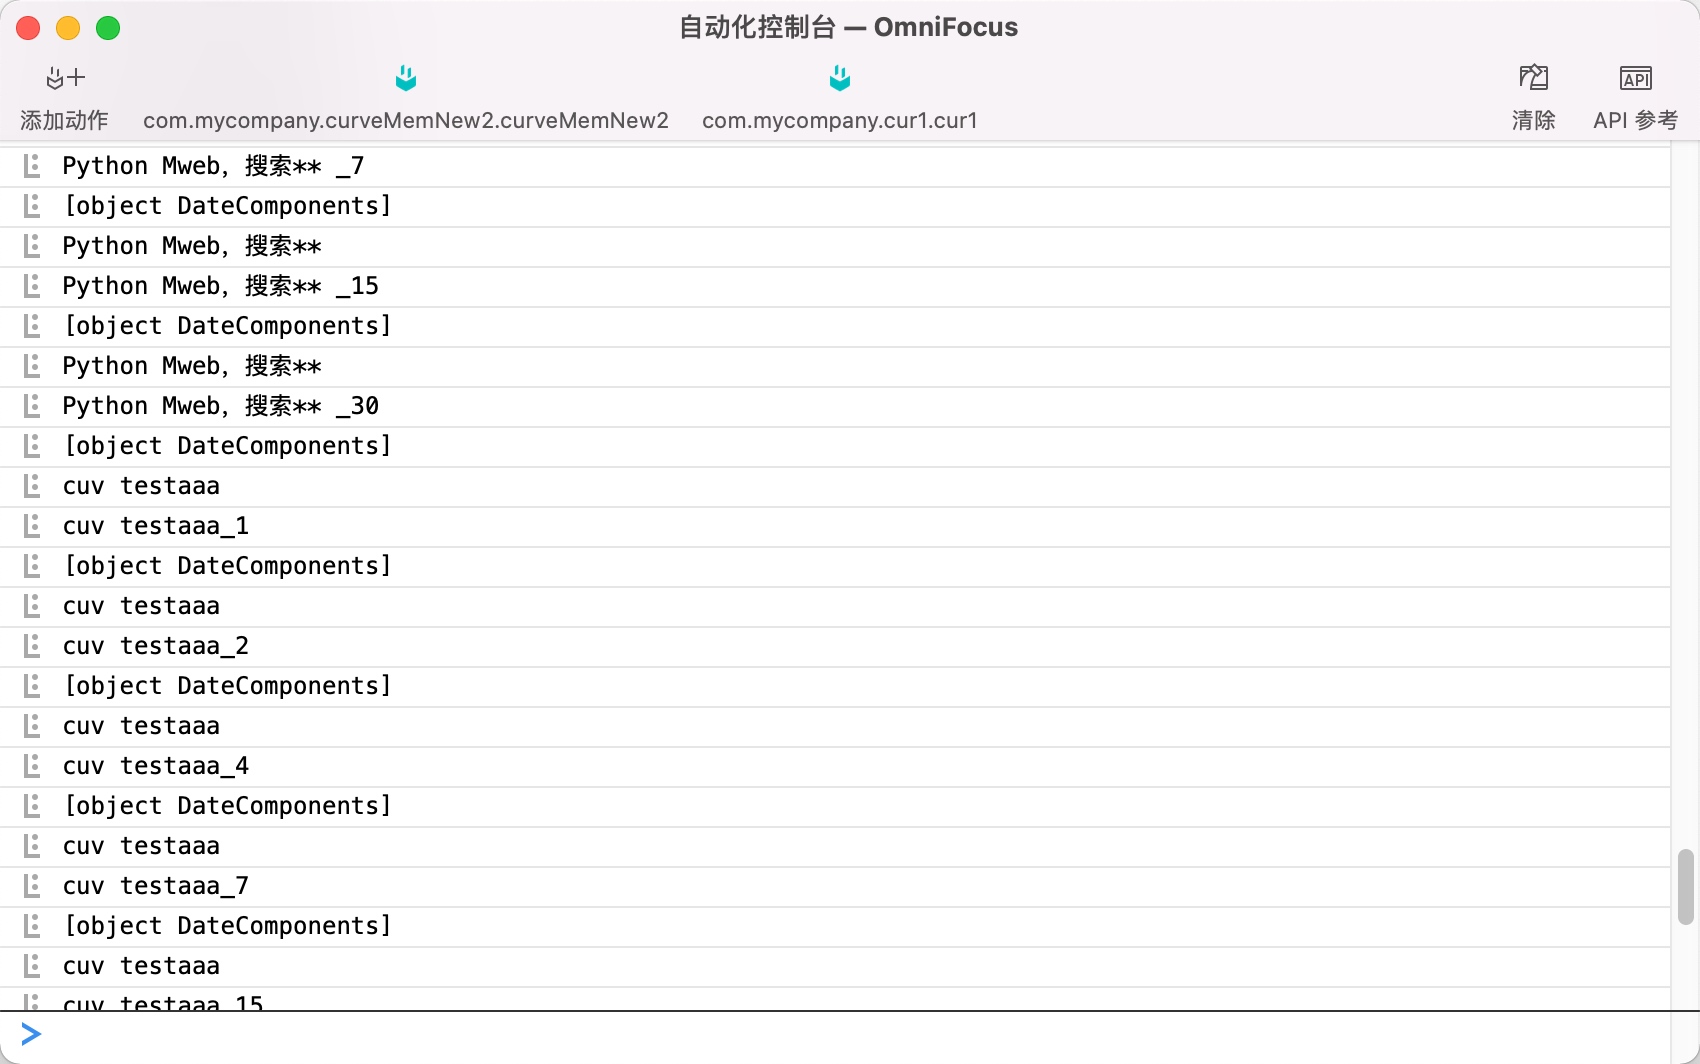Click the com.mycompany.curveMemNew2.curveMemNew2 toolbar label

coord(405,121)
